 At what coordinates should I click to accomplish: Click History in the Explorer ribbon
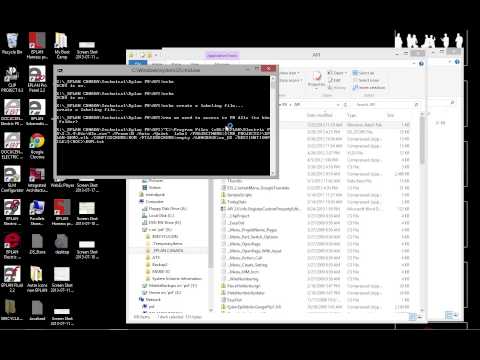coord(337,88)
